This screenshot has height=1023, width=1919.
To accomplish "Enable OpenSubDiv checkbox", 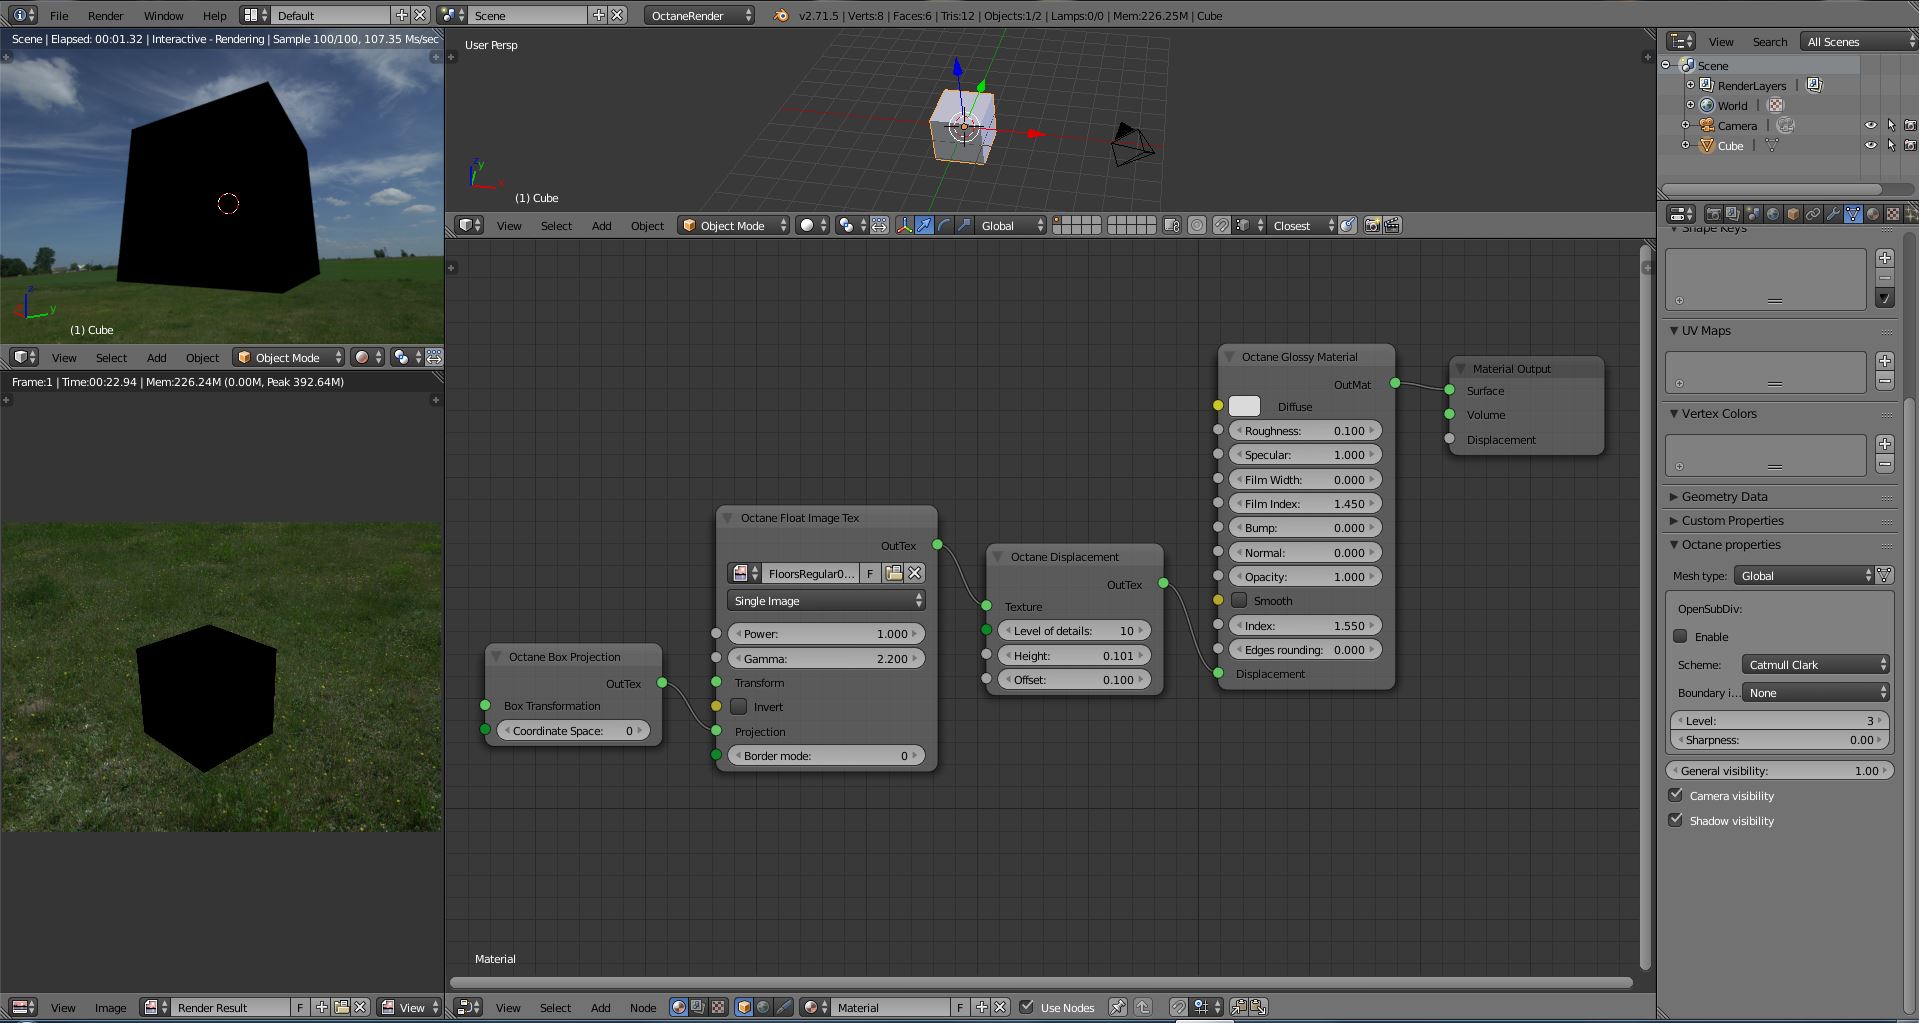I will point(1680,636).
